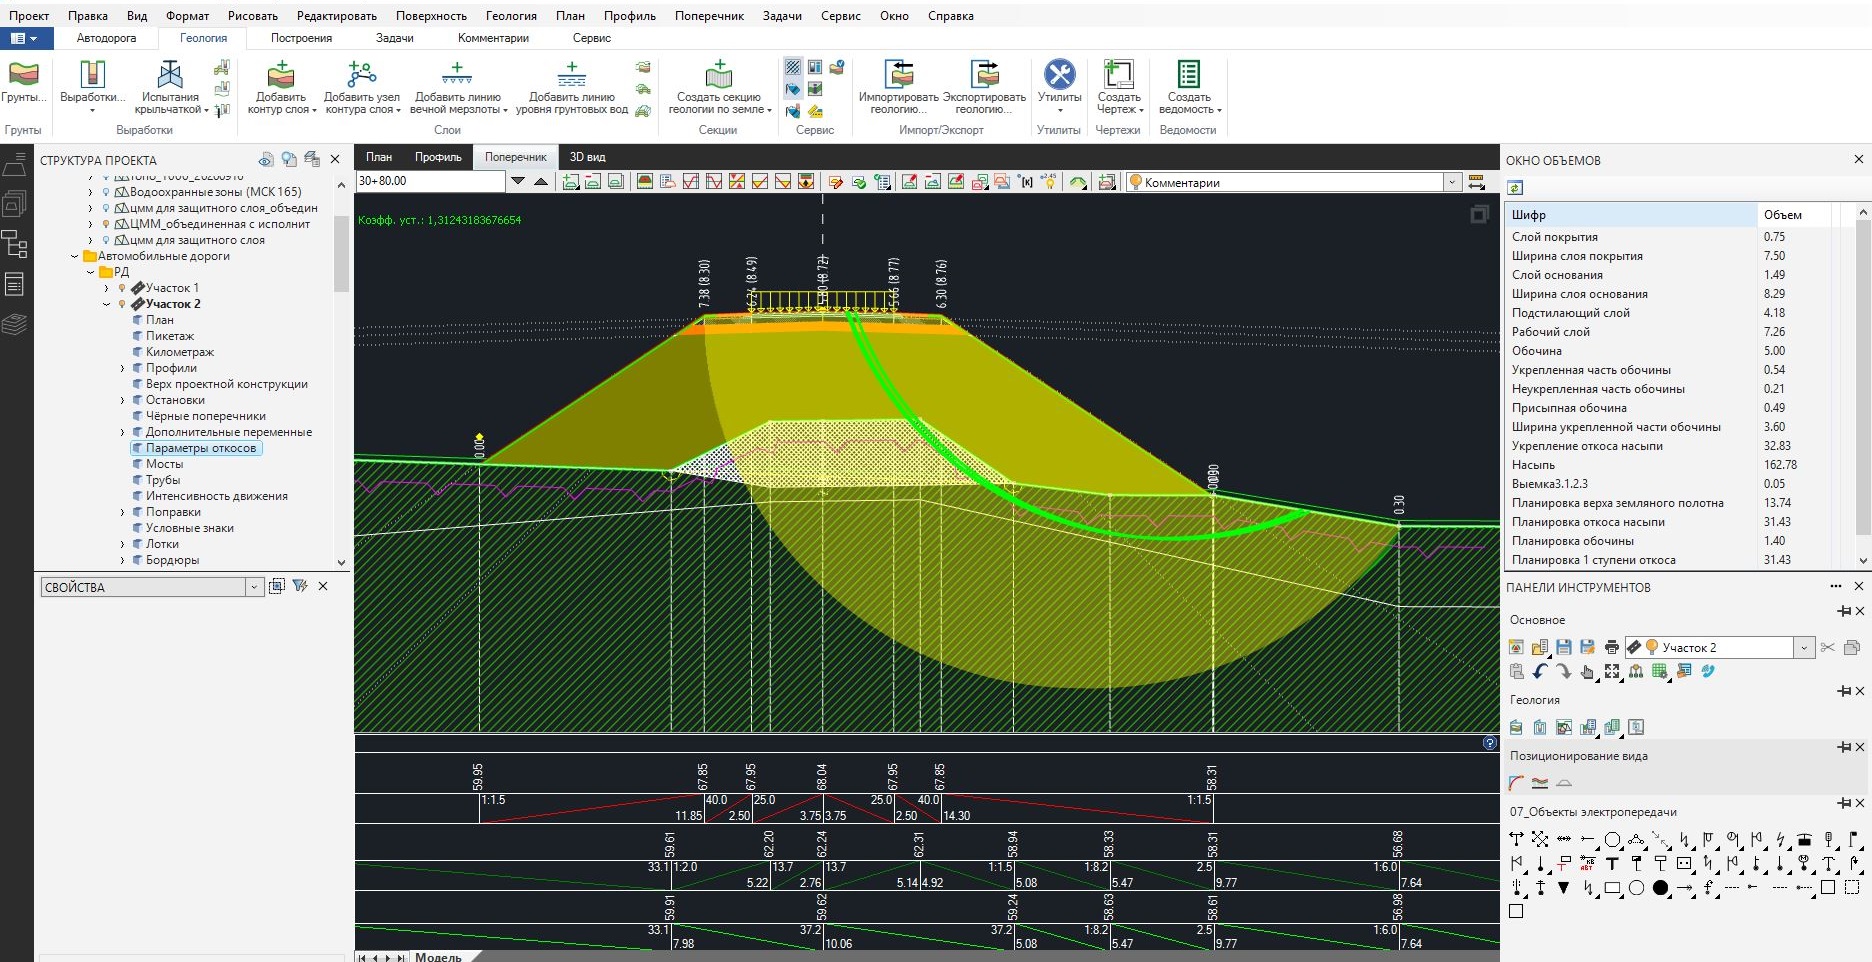Click the refresh icon in Окно объемов
This screenshot has width=1872, height=962.
pyautogui.click(x=1516, y=188)
